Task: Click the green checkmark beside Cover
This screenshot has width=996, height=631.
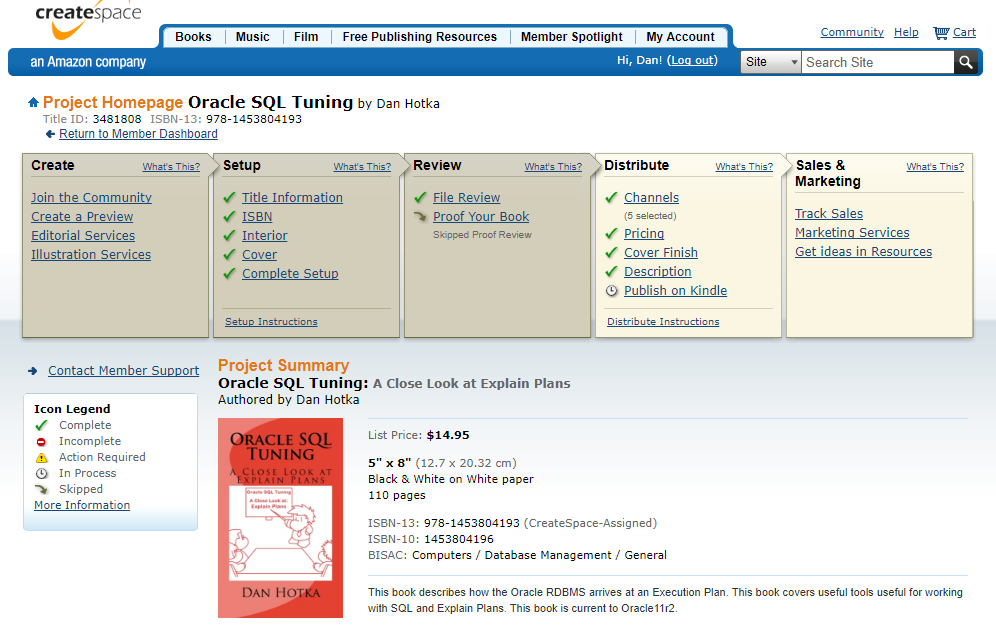Action: pos(229,255)
